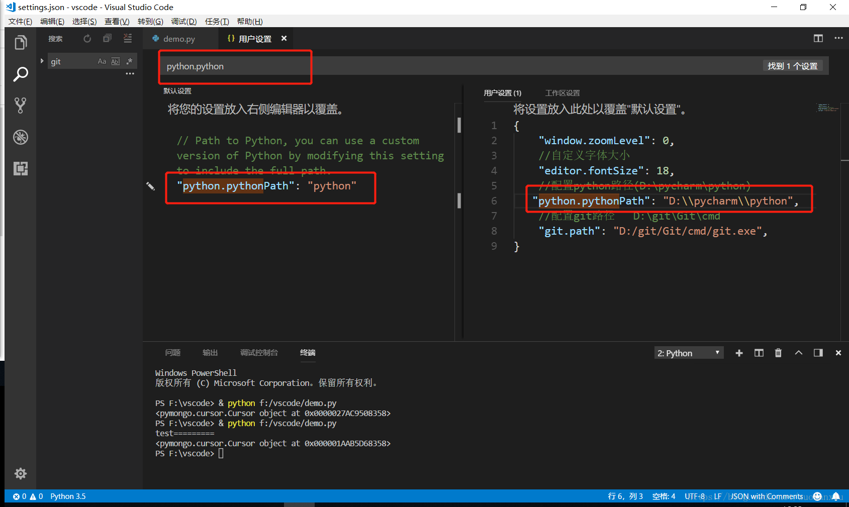Refresh the search results
This screenshot has height=507, width=849.
pyautogui.click(x=87, y=38)
